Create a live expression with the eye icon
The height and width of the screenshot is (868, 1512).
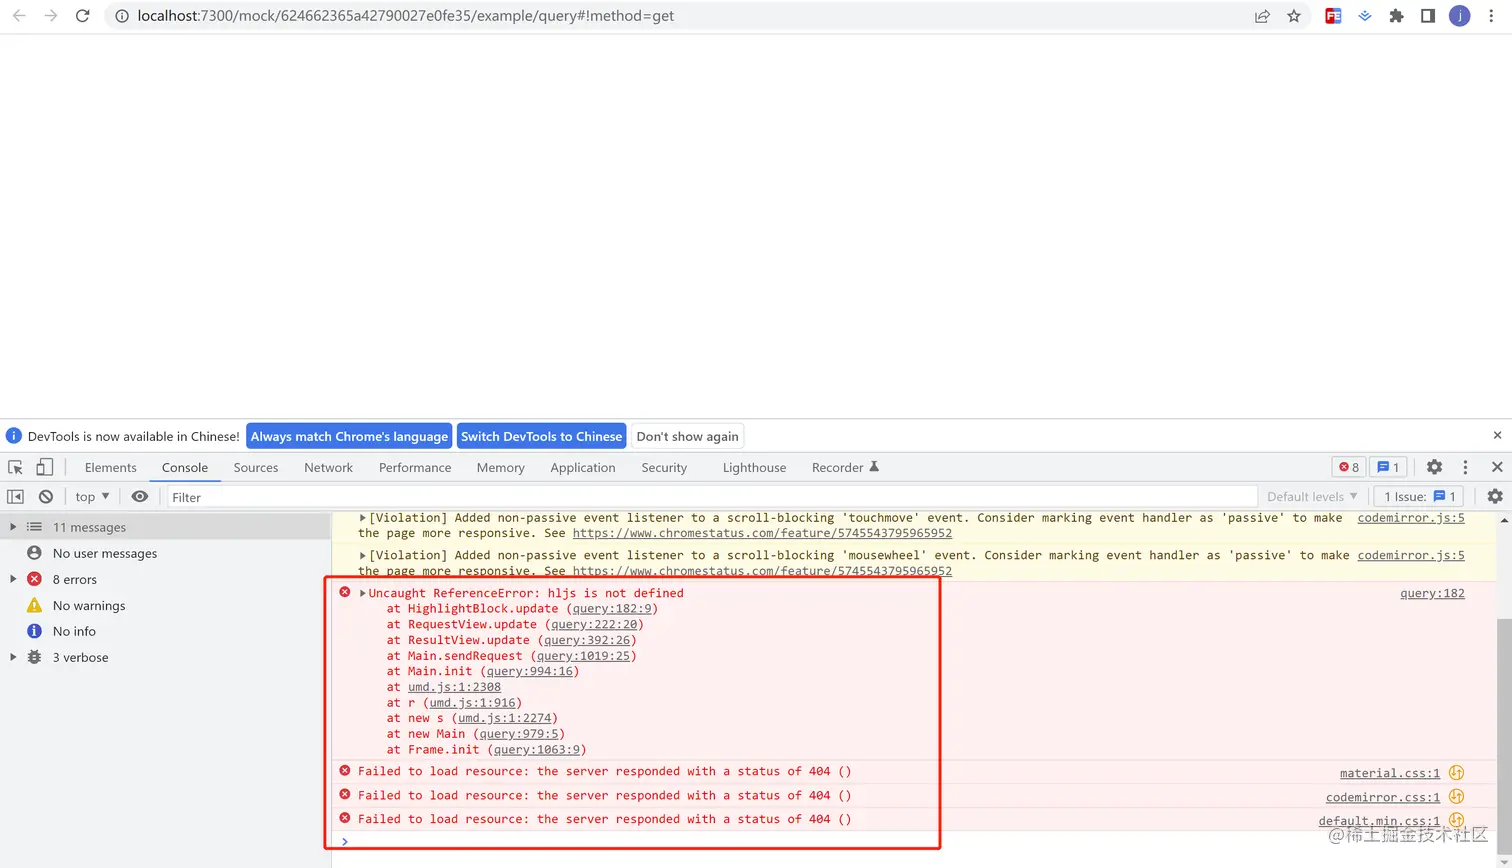click(x=140, y=496)
